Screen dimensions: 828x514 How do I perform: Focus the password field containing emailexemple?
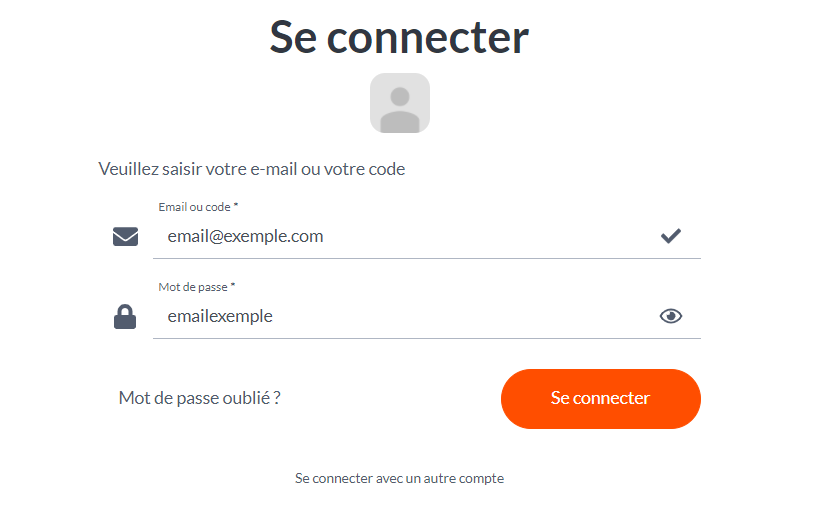(427, 316)
